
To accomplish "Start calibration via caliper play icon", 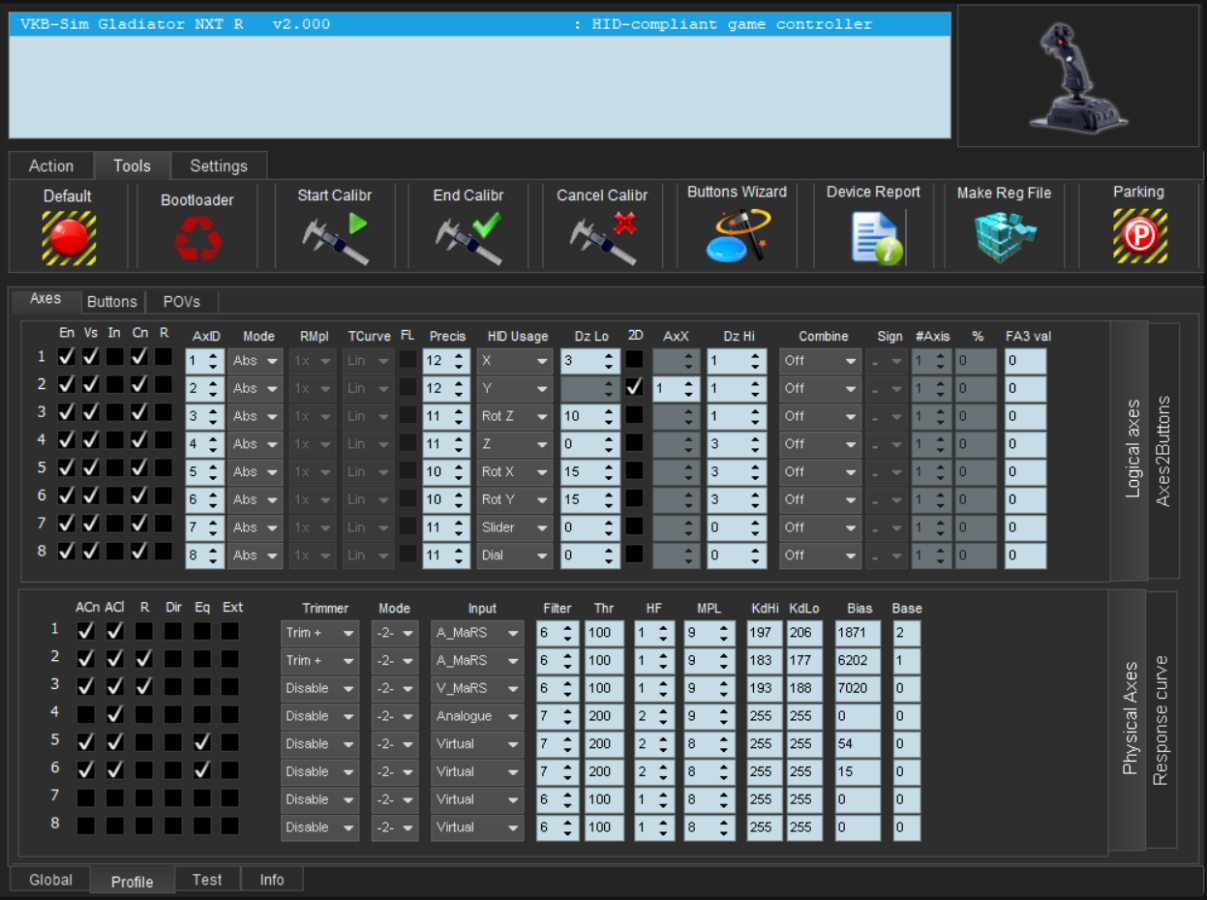I will point(335,238).
